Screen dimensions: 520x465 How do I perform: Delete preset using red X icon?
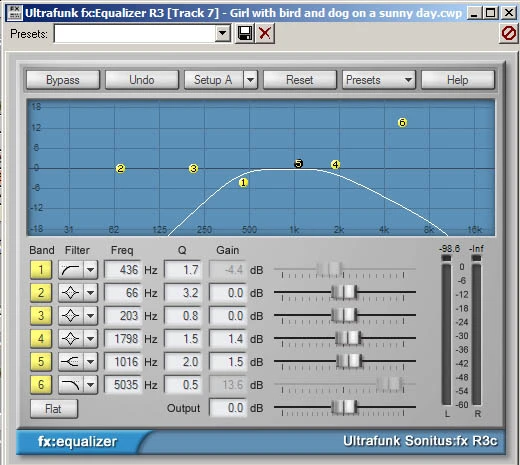click(x=265, y=33)
